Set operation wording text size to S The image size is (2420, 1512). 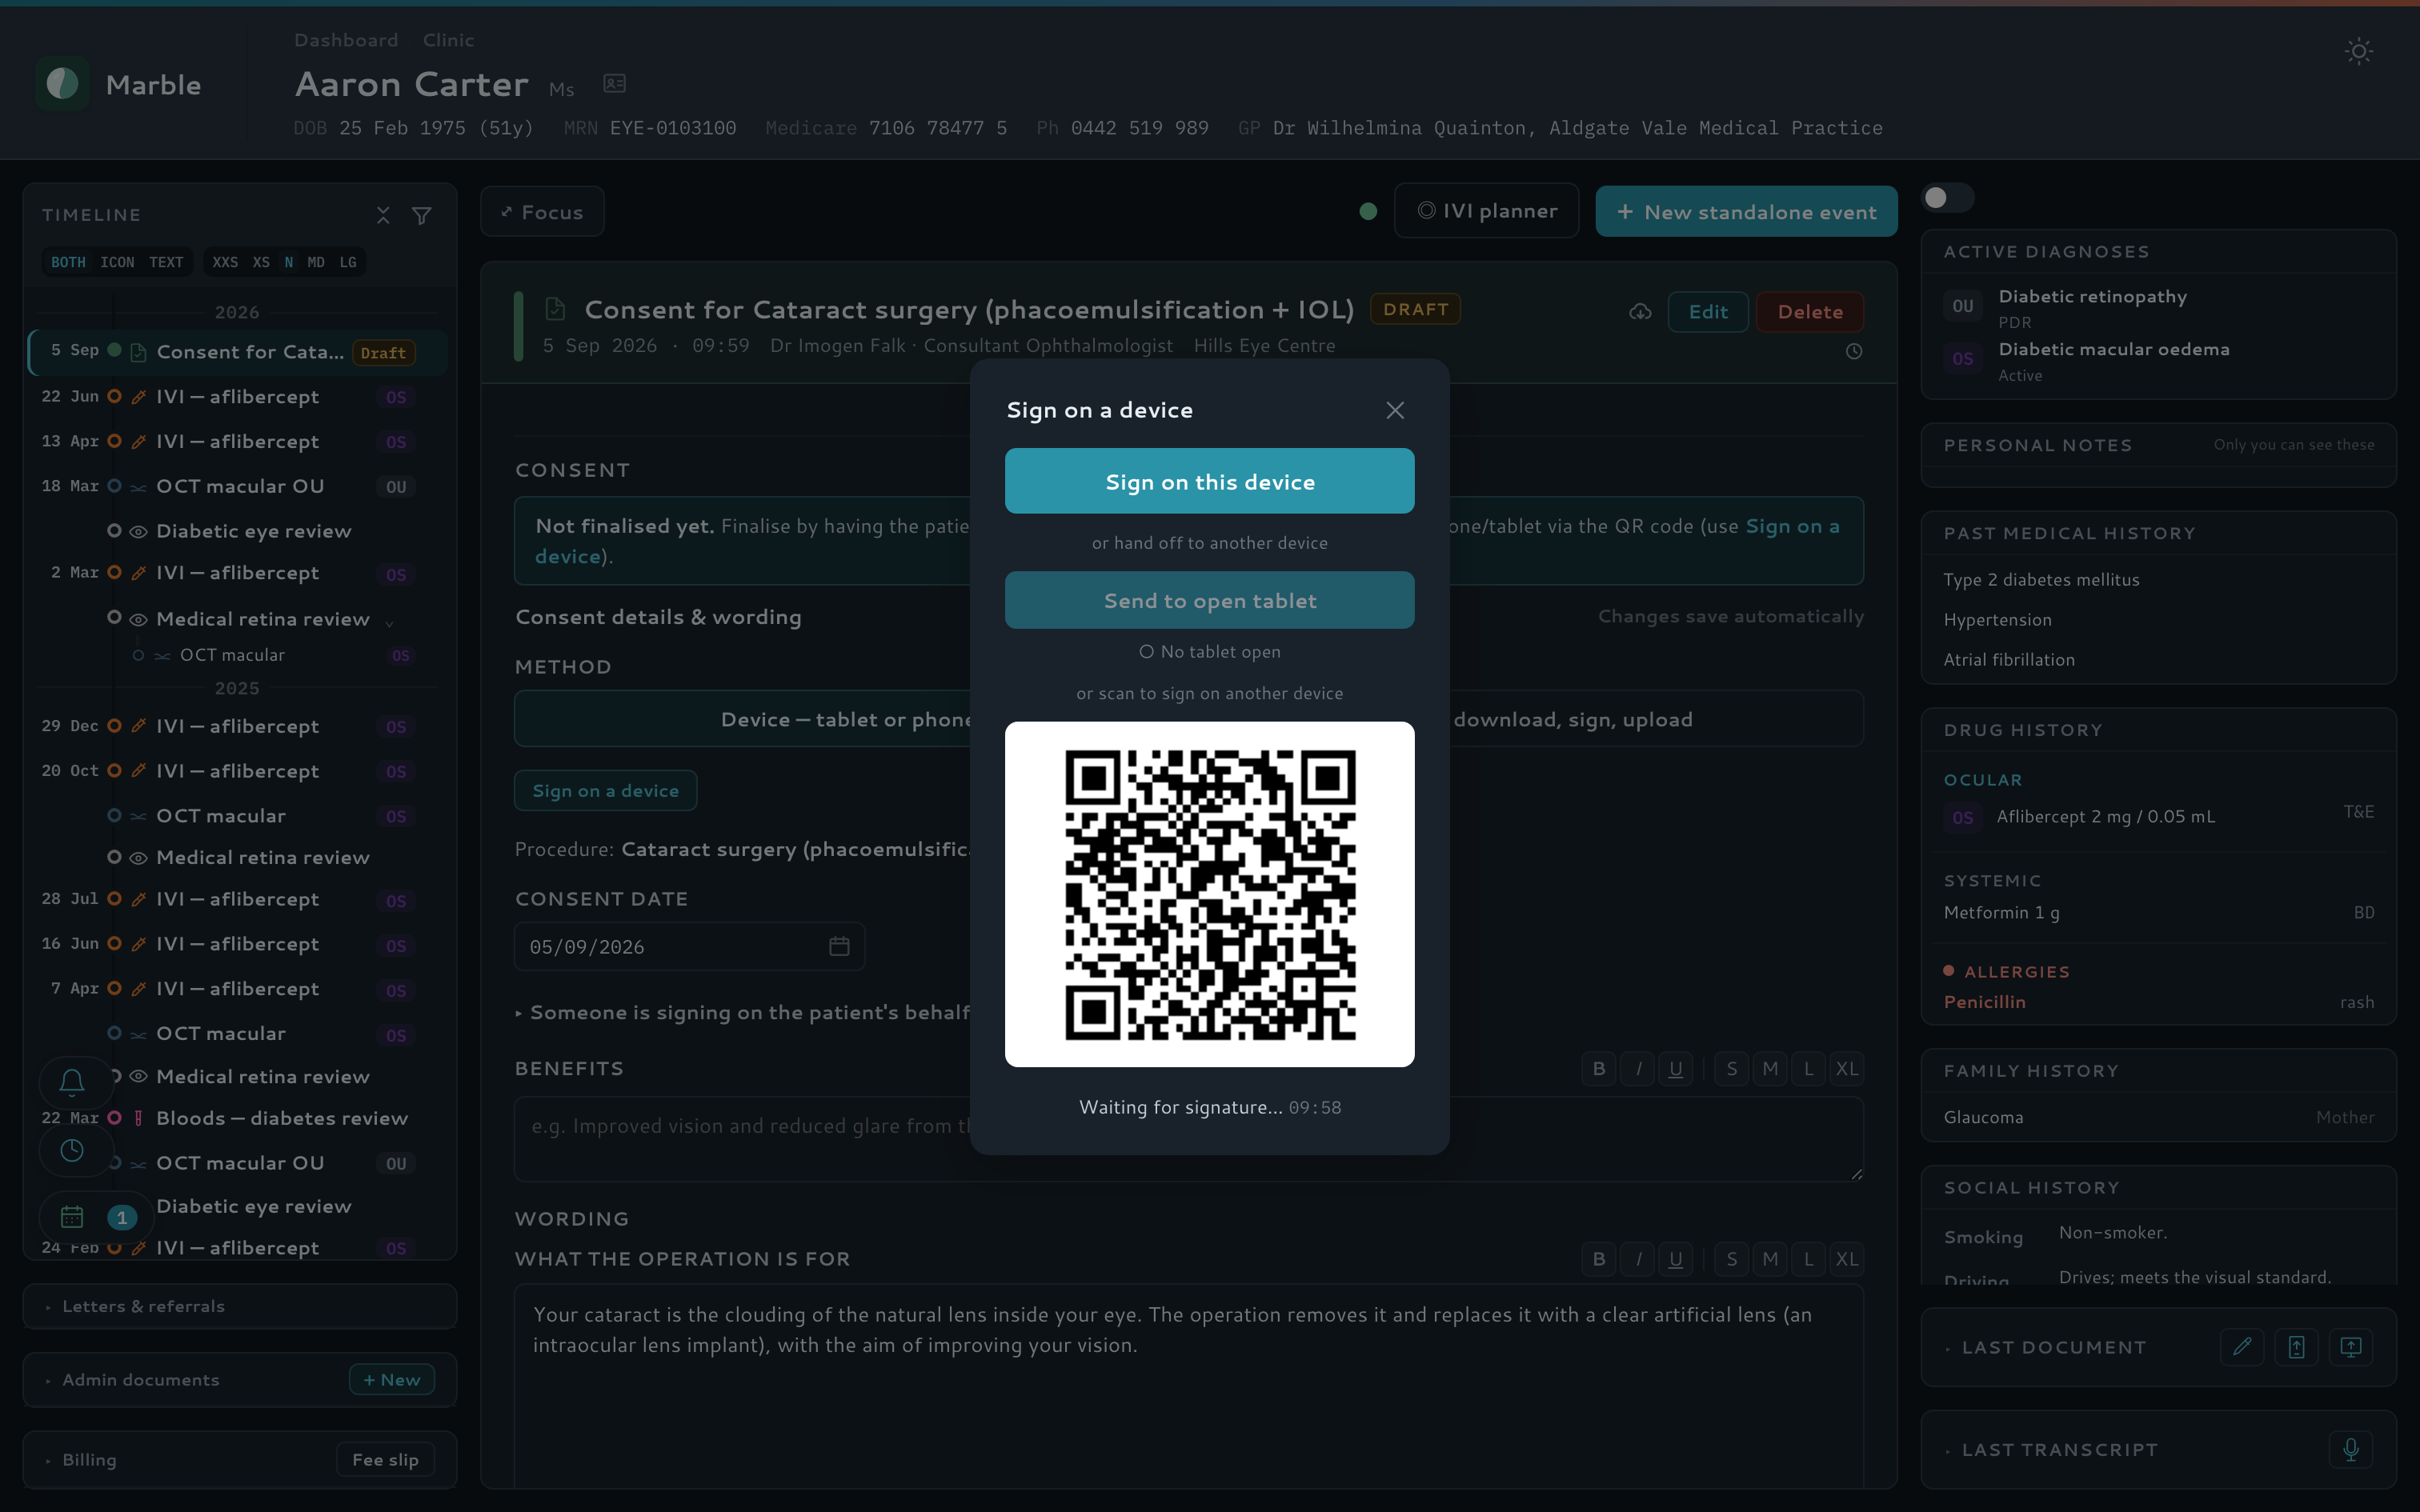point(1732,1259)
